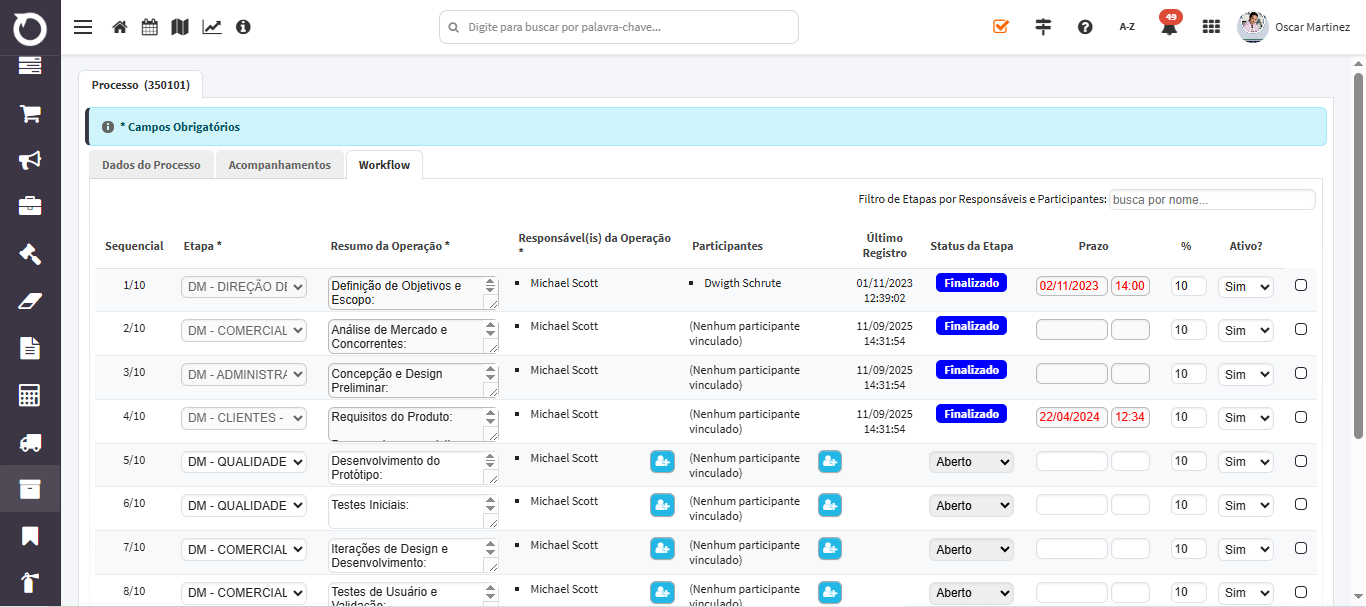Open the help question mark icon
Viewport: 1366px width, 607px height.
pyautogui.click(x=1085, y=27)
